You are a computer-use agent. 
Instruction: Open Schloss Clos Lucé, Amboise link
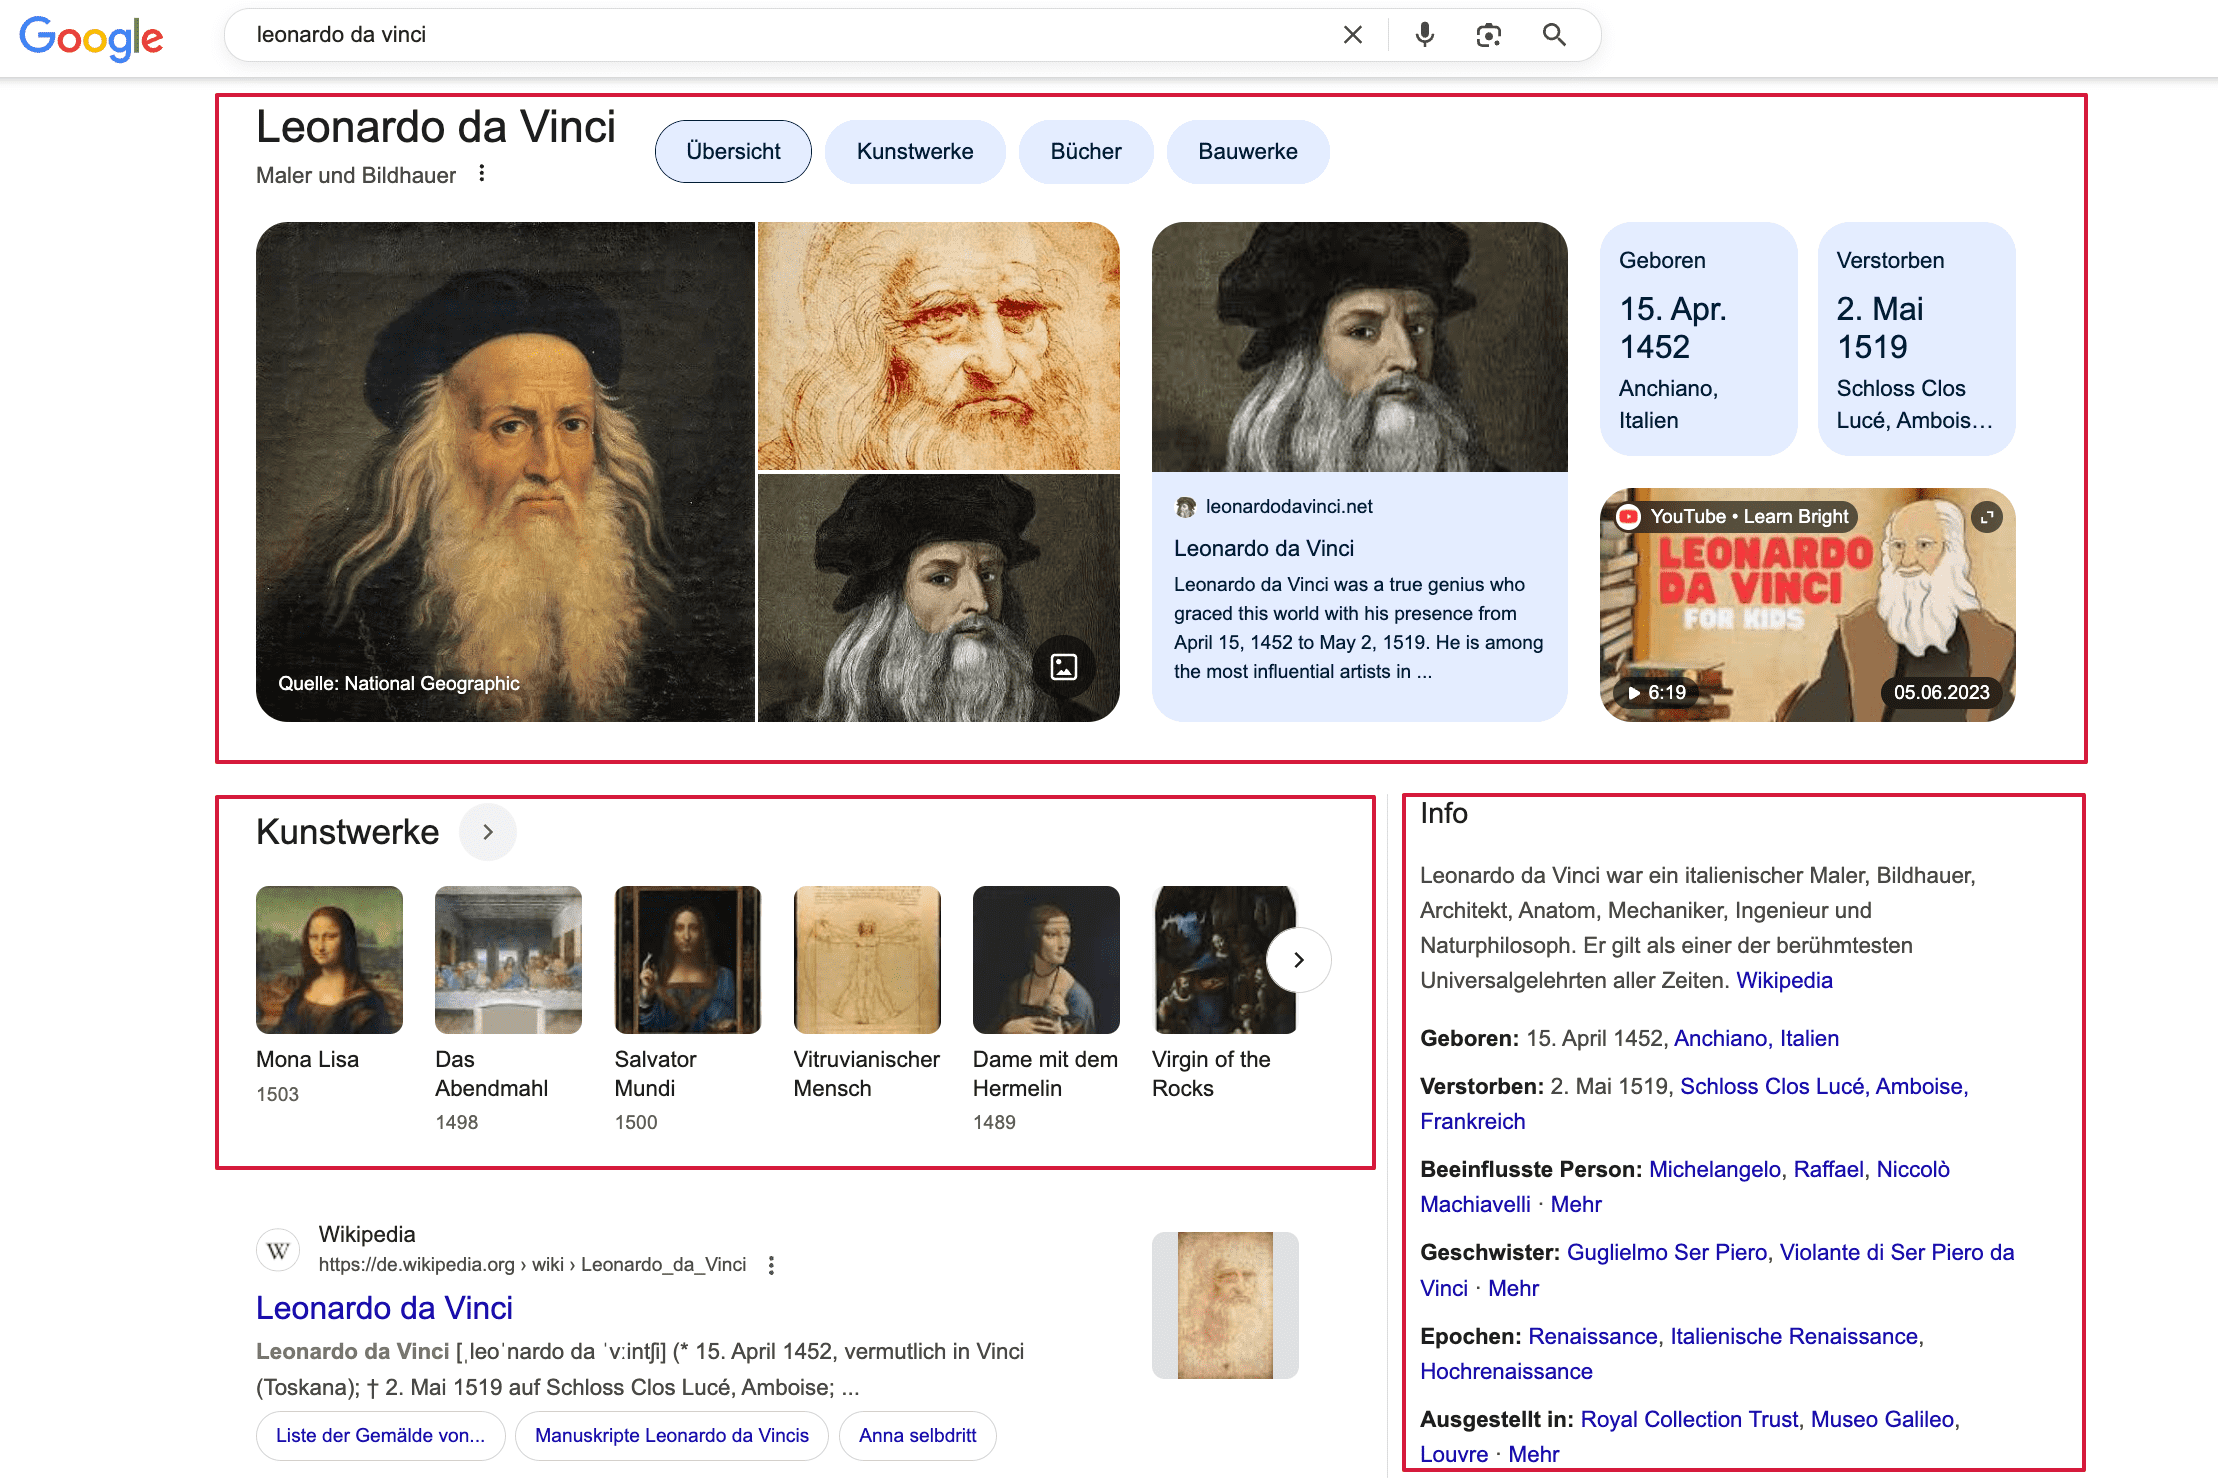[1824, 1087]
